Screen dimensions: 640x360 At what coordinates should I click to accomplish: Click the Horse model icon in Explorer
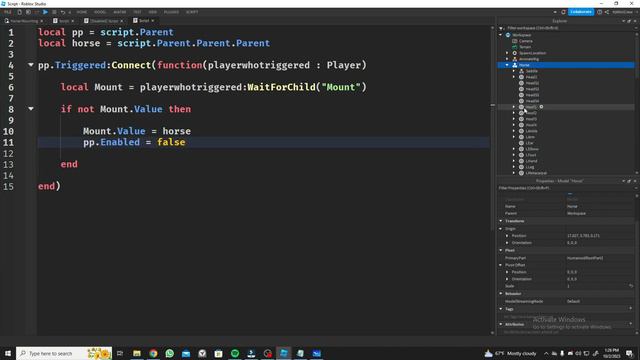click(515, 65)
